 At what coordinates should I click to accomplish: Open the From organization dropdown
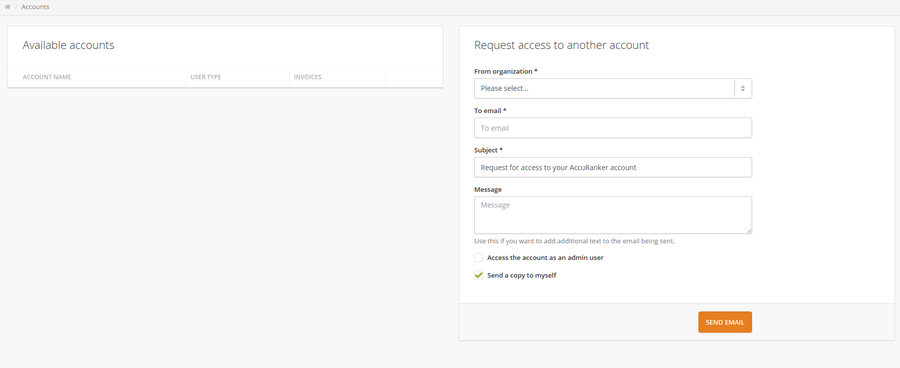(x=612, y=88)
